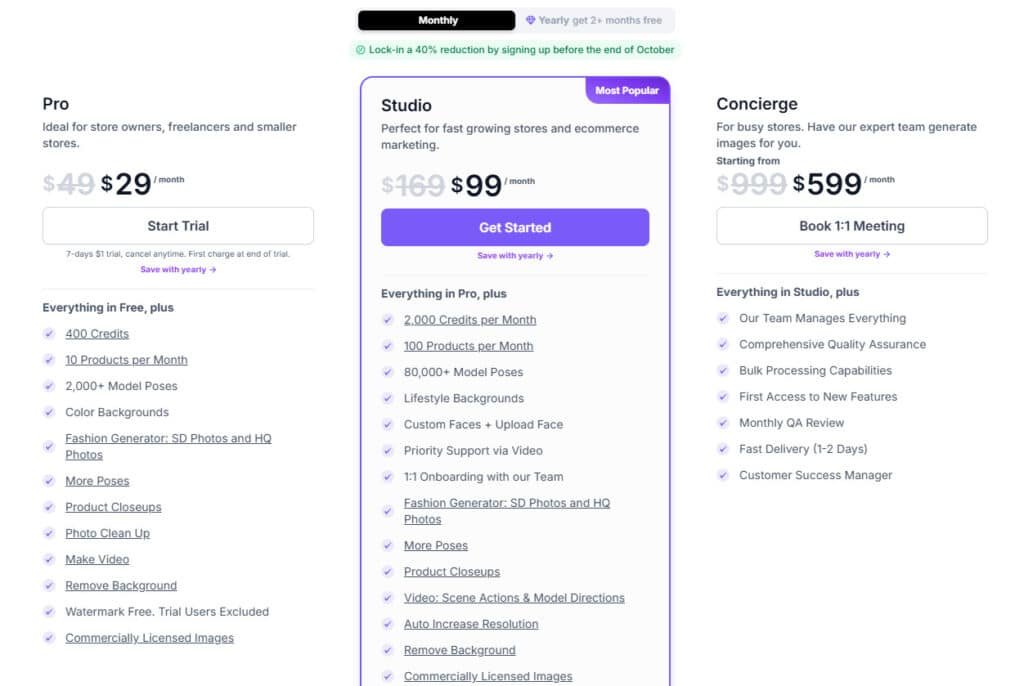
Task: Click check icon beside Priority Support via Video
Action: 387,450
